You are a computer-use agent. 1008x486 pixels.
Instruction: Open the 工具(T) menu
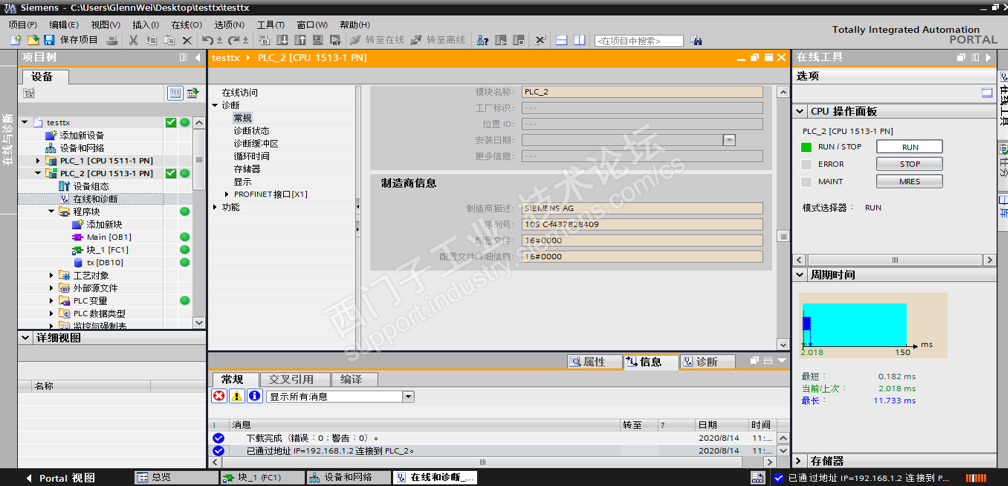pos(271,25)
